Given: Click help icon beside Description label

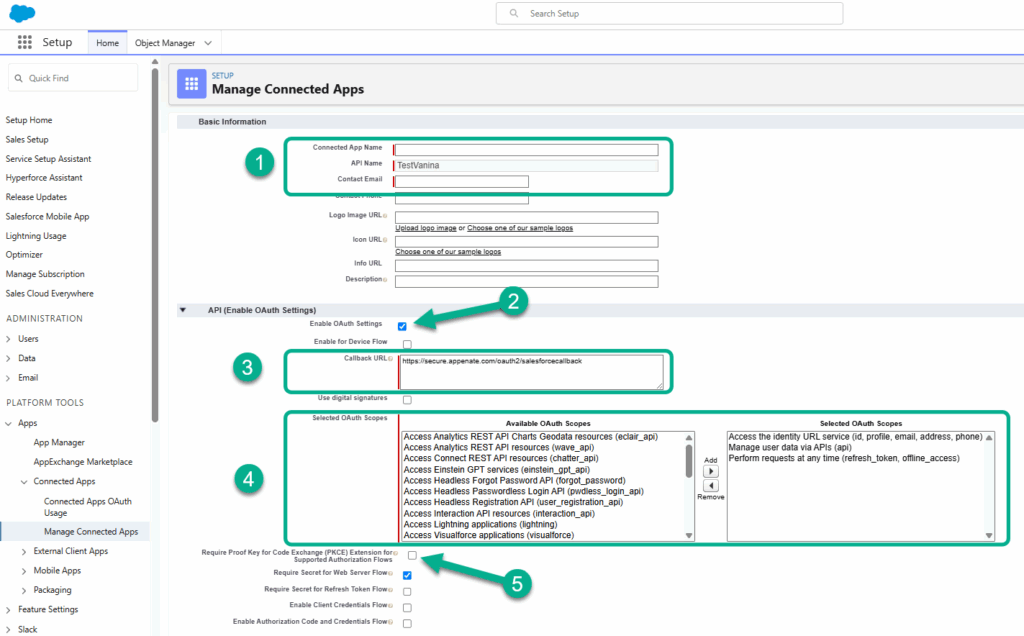Looking at the screenshot, I should (385, 280).
